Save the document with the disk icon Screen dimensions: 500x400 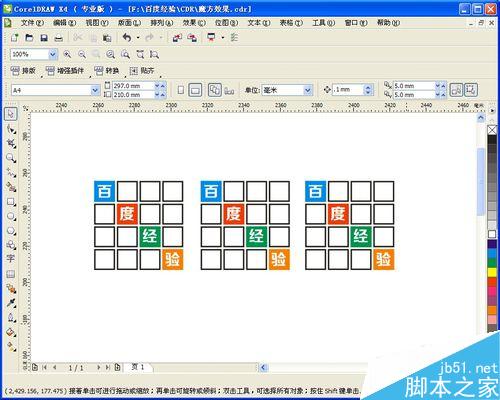point(44,38)
